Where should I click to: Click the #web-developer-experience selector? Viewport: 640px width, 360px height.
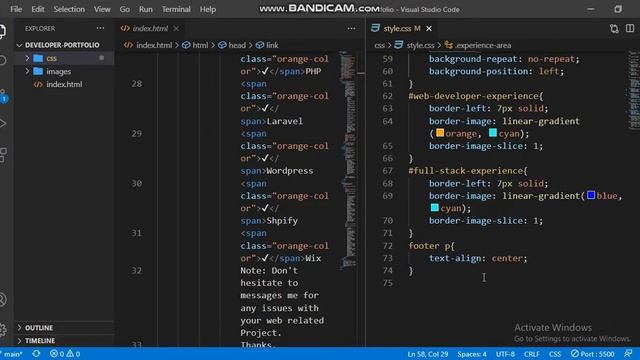(473, 96)
